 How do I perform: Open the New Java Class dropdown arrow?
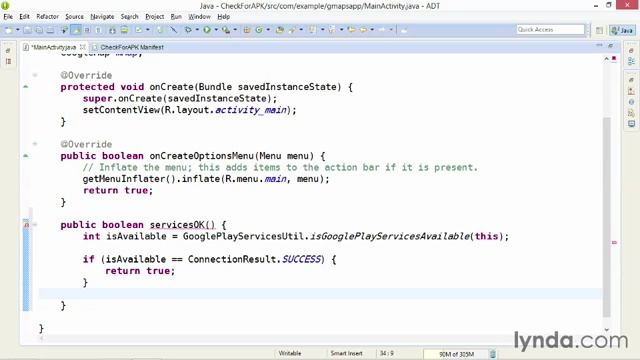click(x=268, y=30)
